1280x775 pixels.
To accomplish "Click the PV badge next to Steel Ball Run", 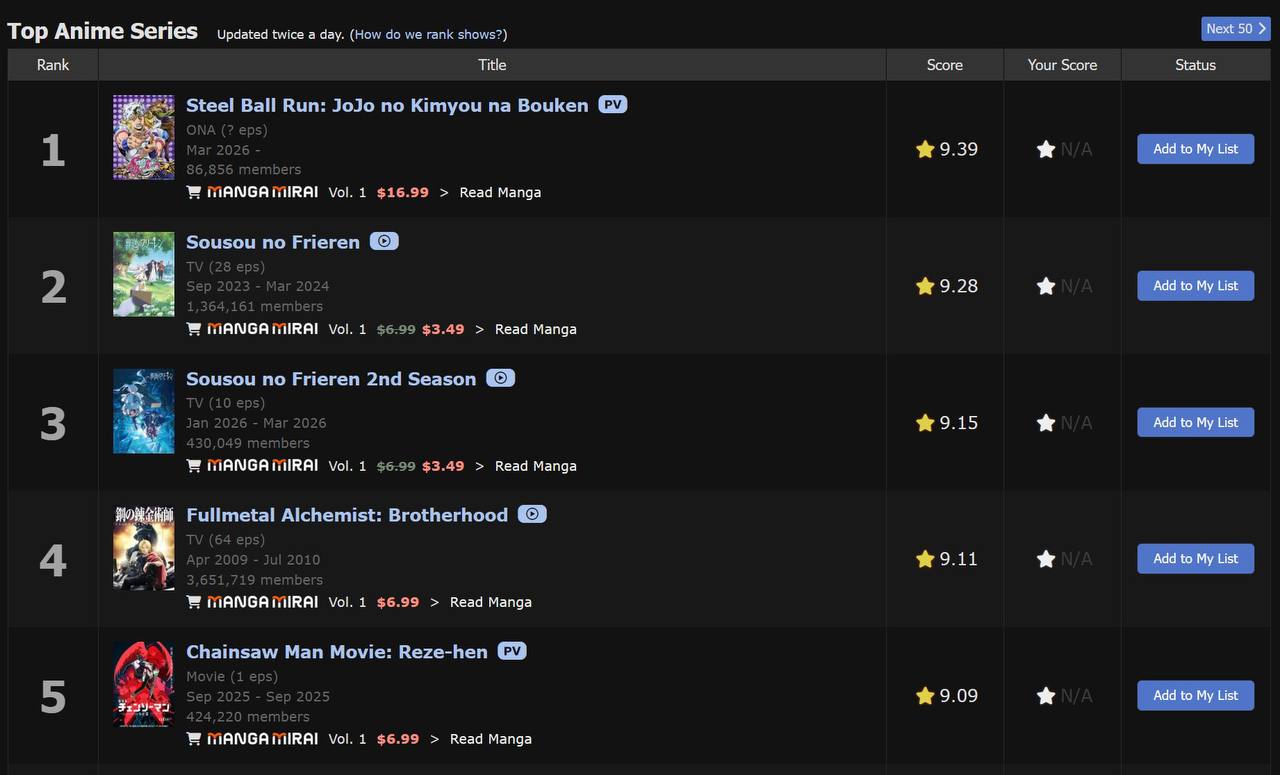I will pos(612,104).
